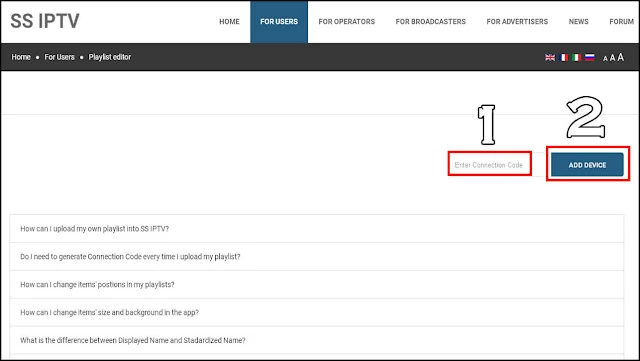Open the FOR USERS tab
This screenshot has height=361, width=640.
click(x=279, y=22)
